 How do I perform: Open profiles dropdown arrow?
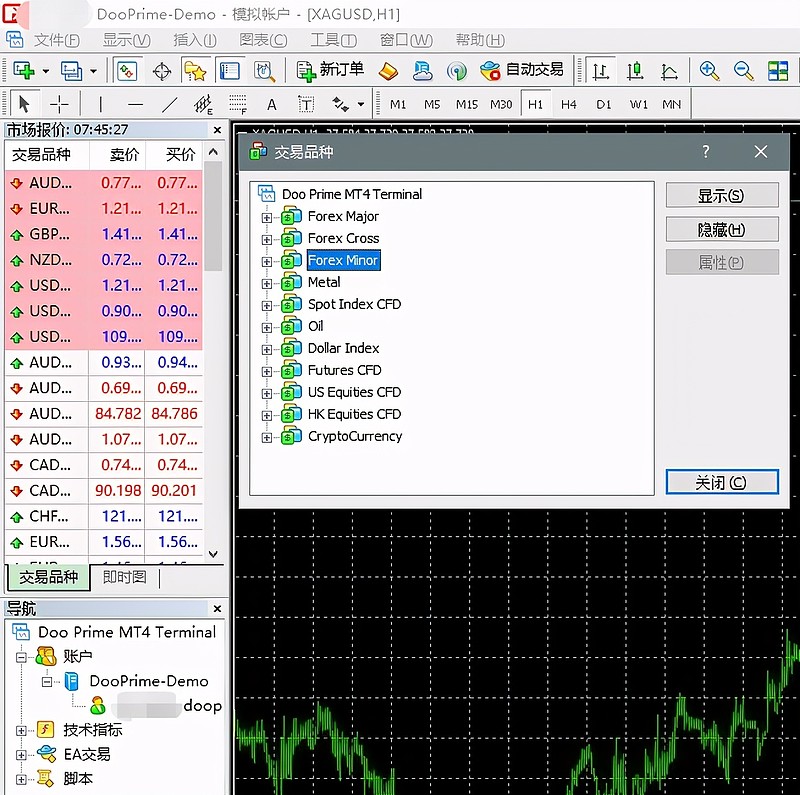tap(93, 71)
